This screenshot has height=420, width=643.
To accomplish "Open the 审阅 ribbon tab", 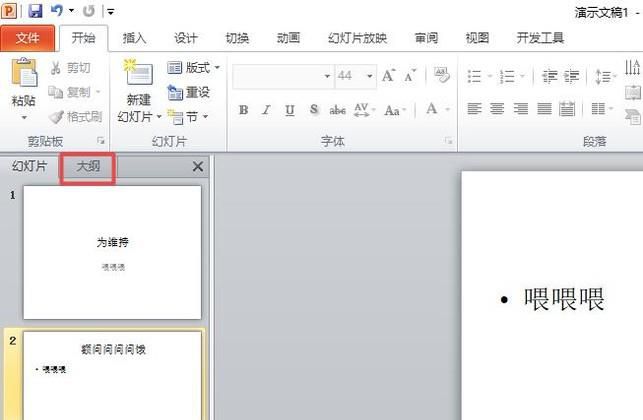I will pyautogui.click(x=426, y=38).
